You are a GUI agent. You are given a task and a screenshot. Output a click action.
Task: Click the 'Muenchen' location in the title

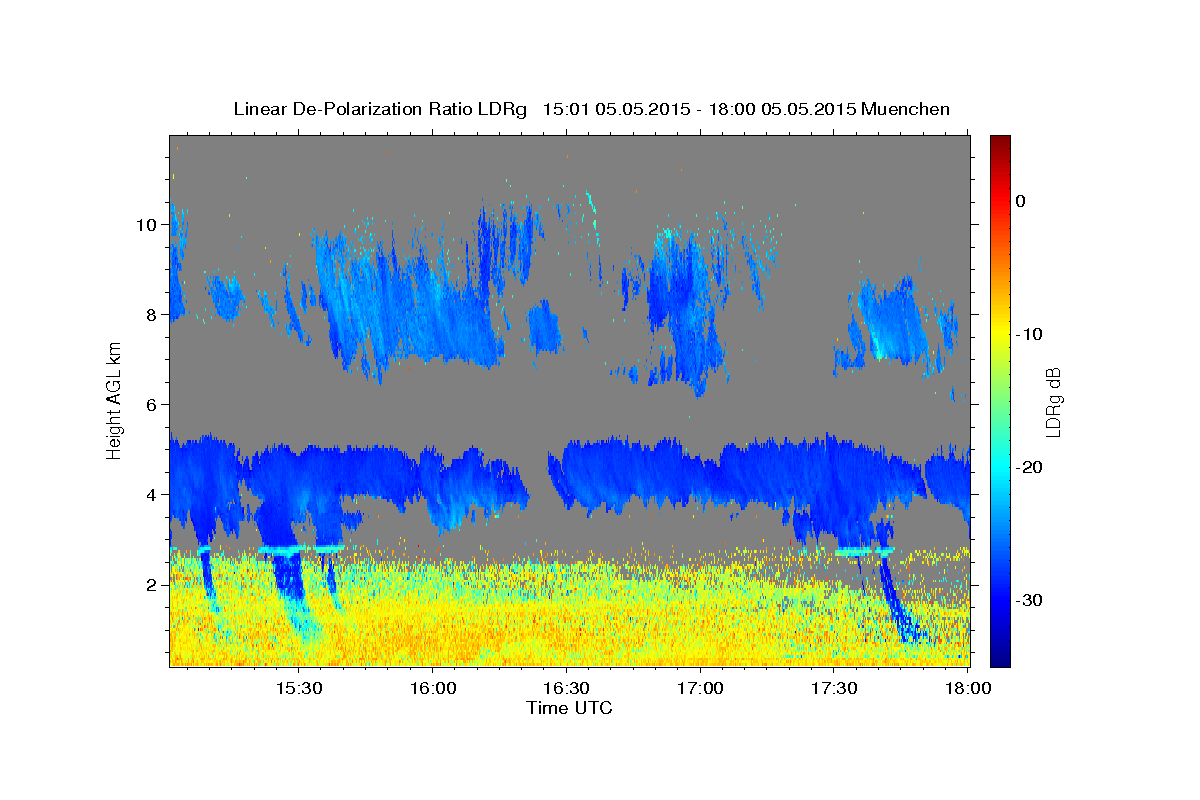[x=906, y=109]
